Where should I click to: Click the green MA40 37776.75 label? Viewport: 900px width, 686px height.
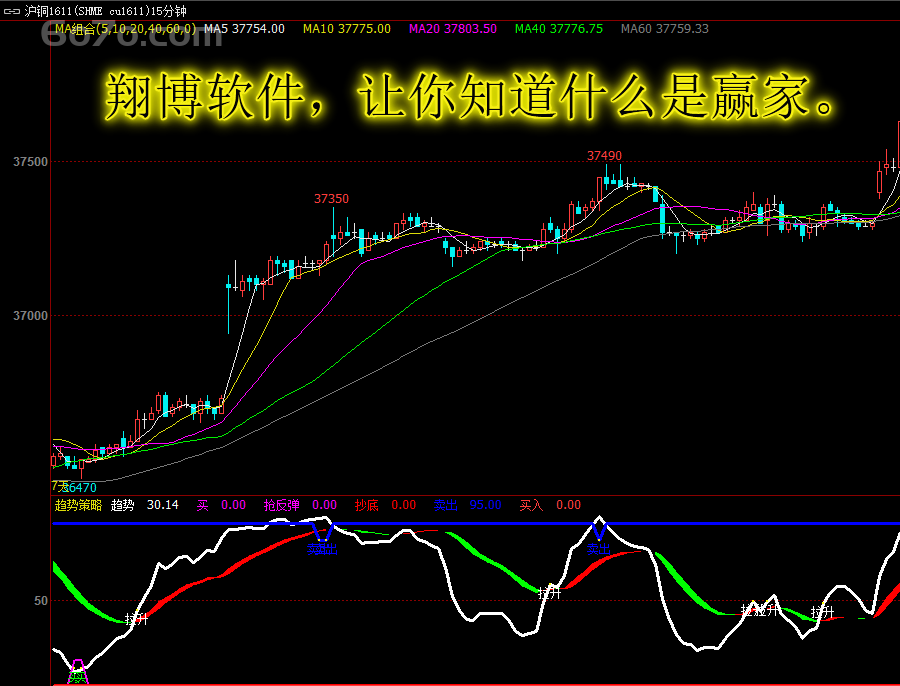[x=559, y=29]
